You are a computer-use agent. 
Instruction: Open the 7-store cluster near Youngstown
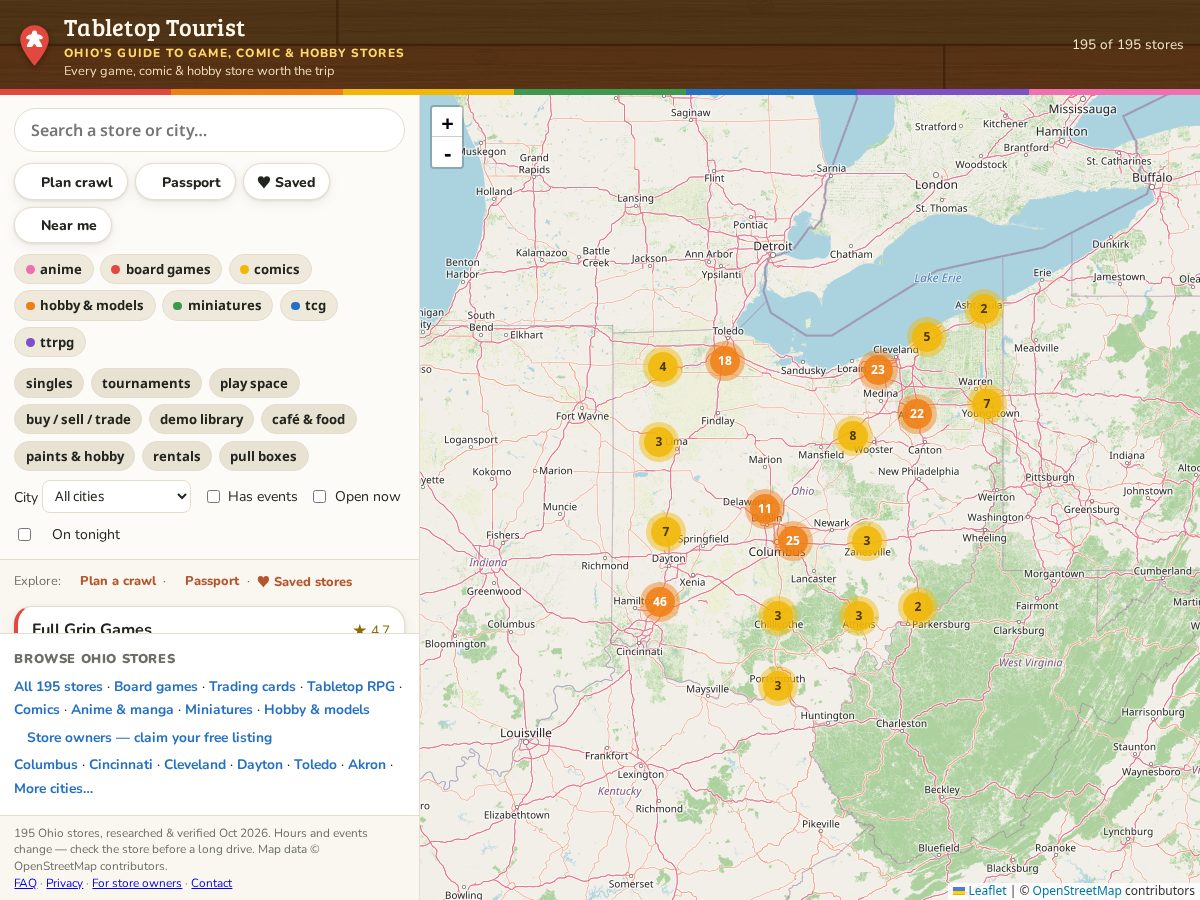pyautogui.click(x=986, y=404)
